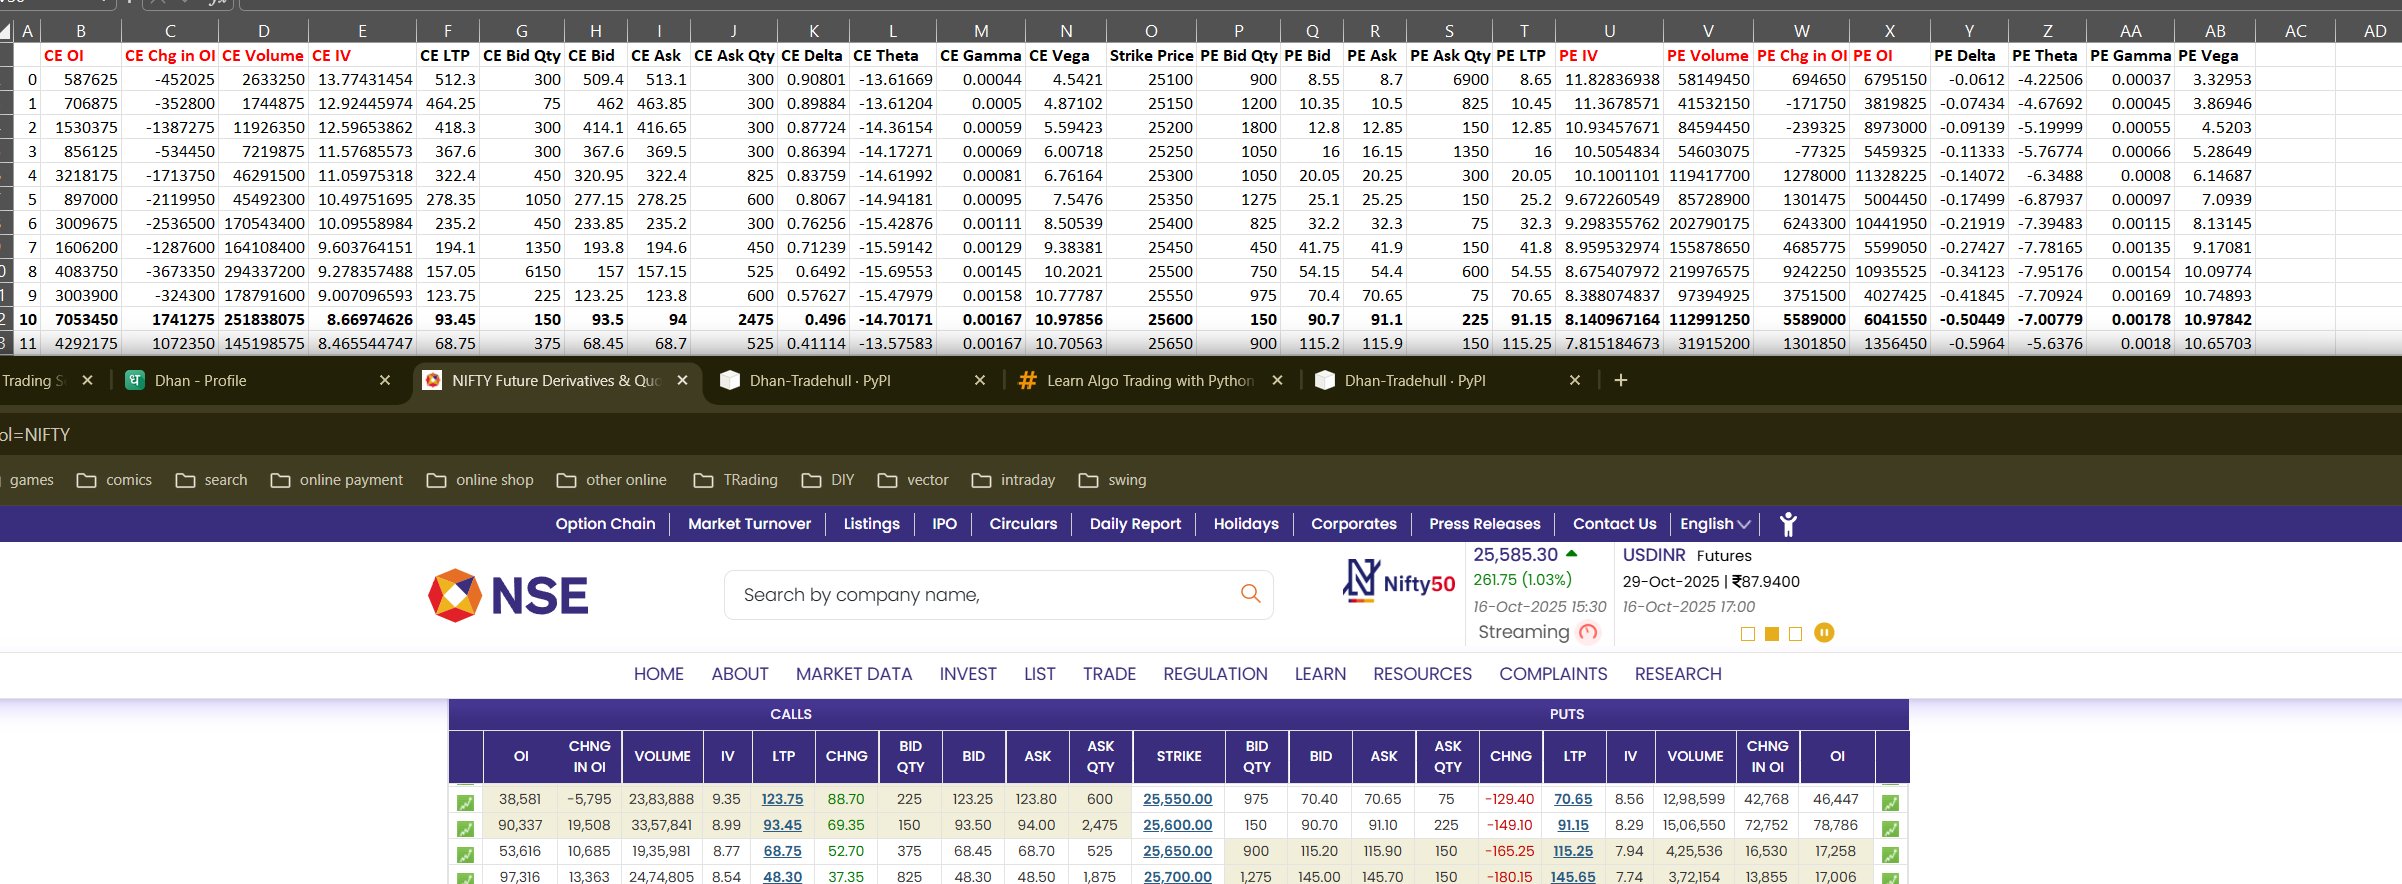Expand the English language dropdown

click(x=1715, y=524)
